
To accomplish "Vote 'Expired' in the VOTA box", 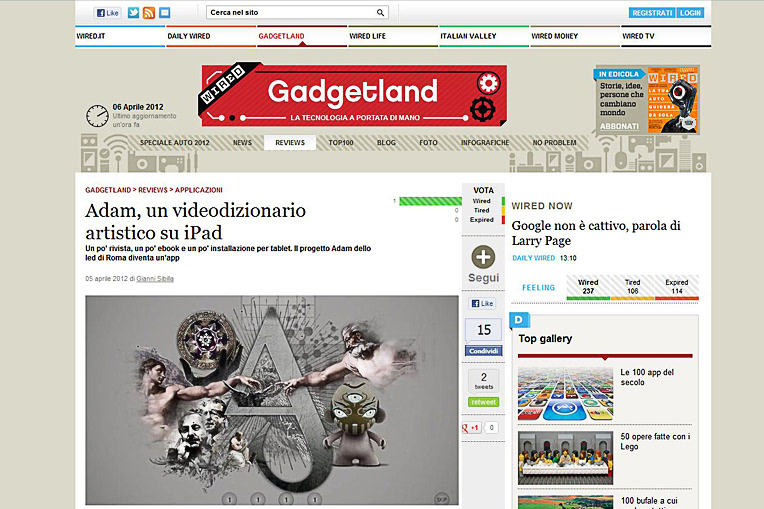I will pyautogui.click(x=481, y=220).
